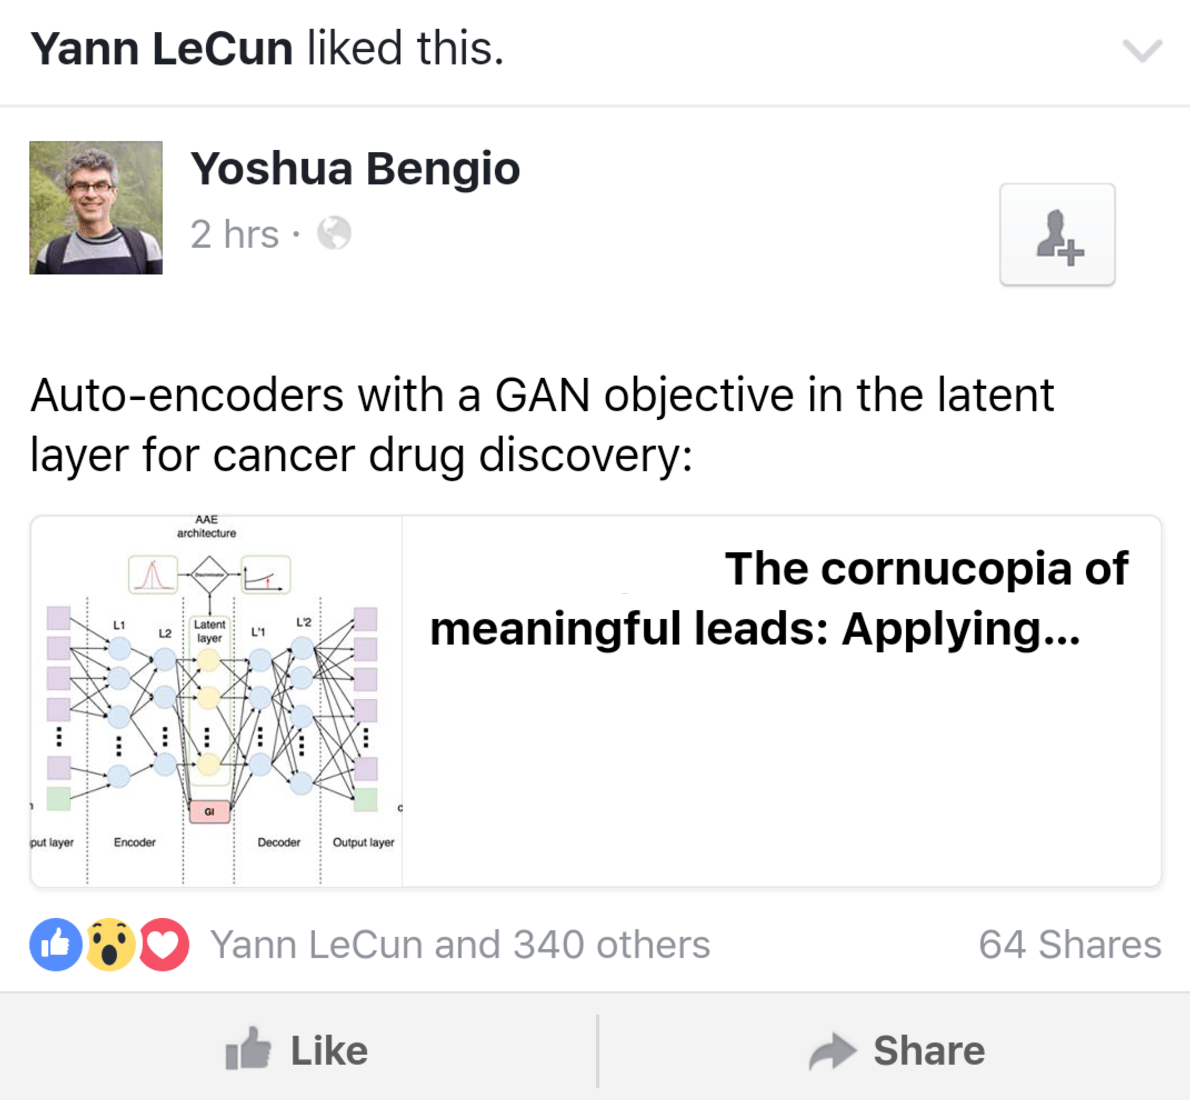Click the 2 hrs post timestamp
1190x1100 pixels.
[x=235, y=235]
